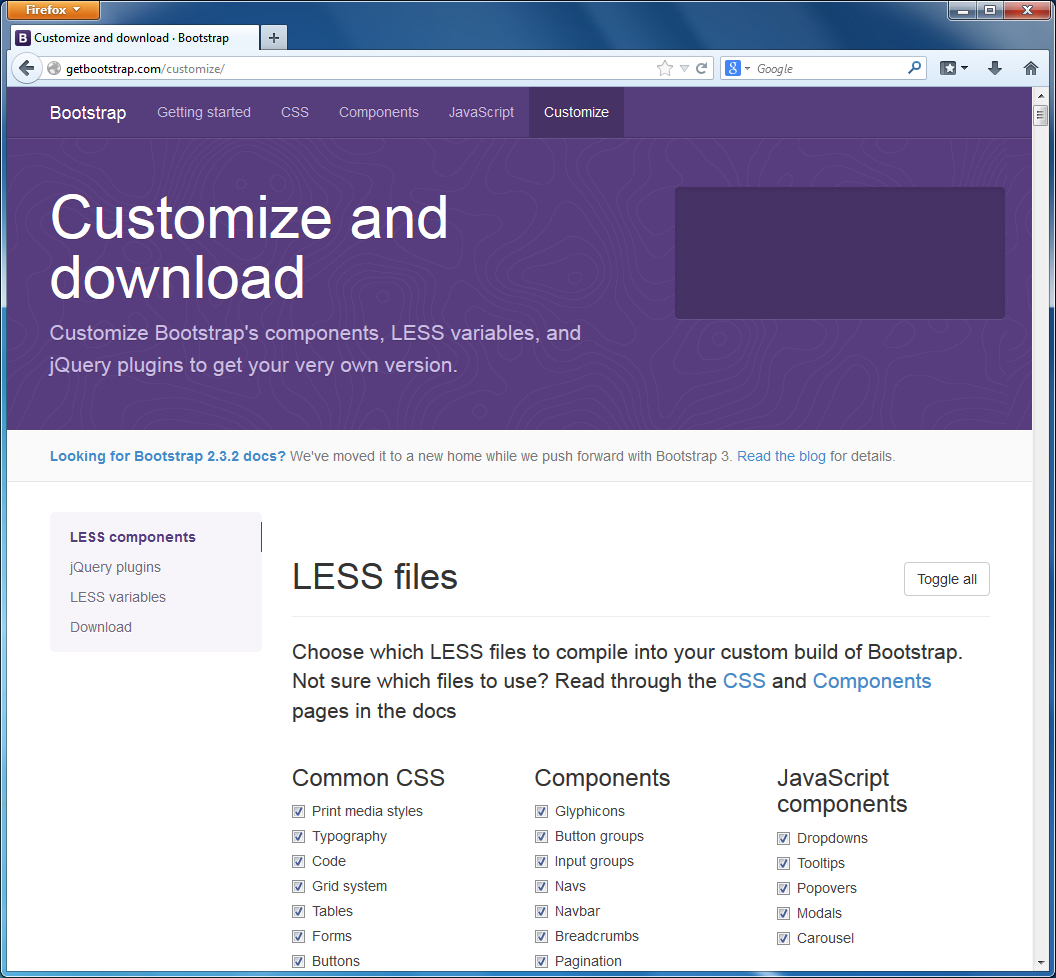The height and width of the screenshot is (978, 1056).
Task: Open the Bookmarks menu toolbar icon
Action: click(953, 68)
